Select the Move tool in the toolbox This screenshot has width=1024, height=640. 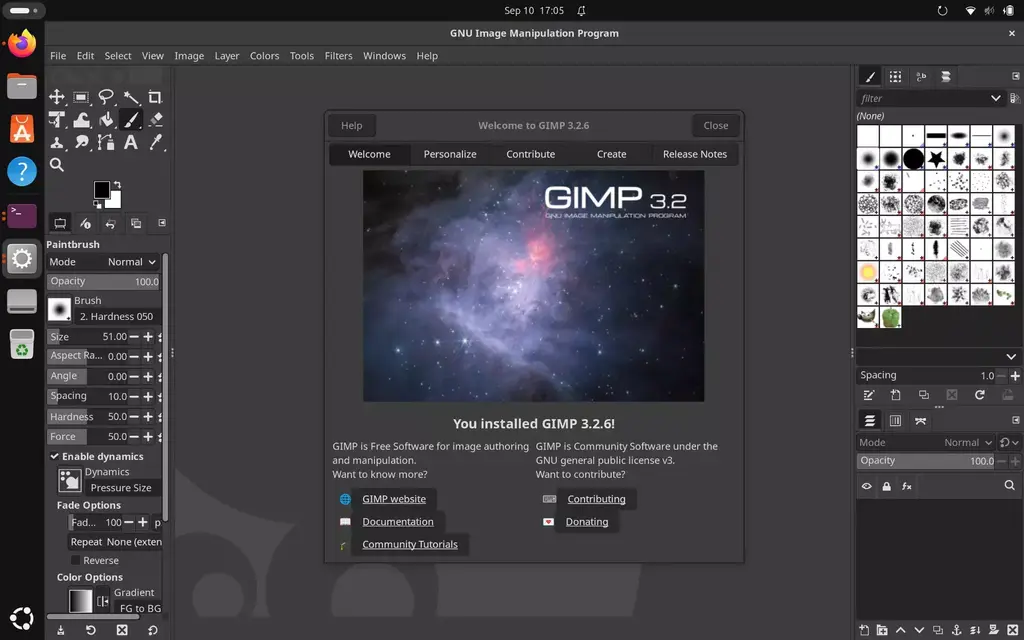[x=57, y=97]
